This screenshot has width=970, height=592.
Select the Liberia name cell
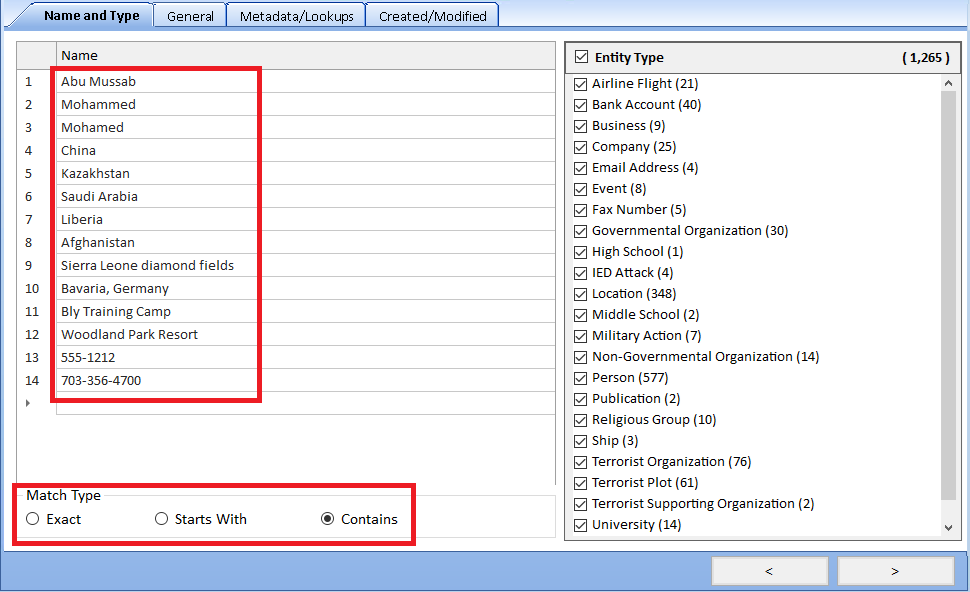click(x=306, y=220)
